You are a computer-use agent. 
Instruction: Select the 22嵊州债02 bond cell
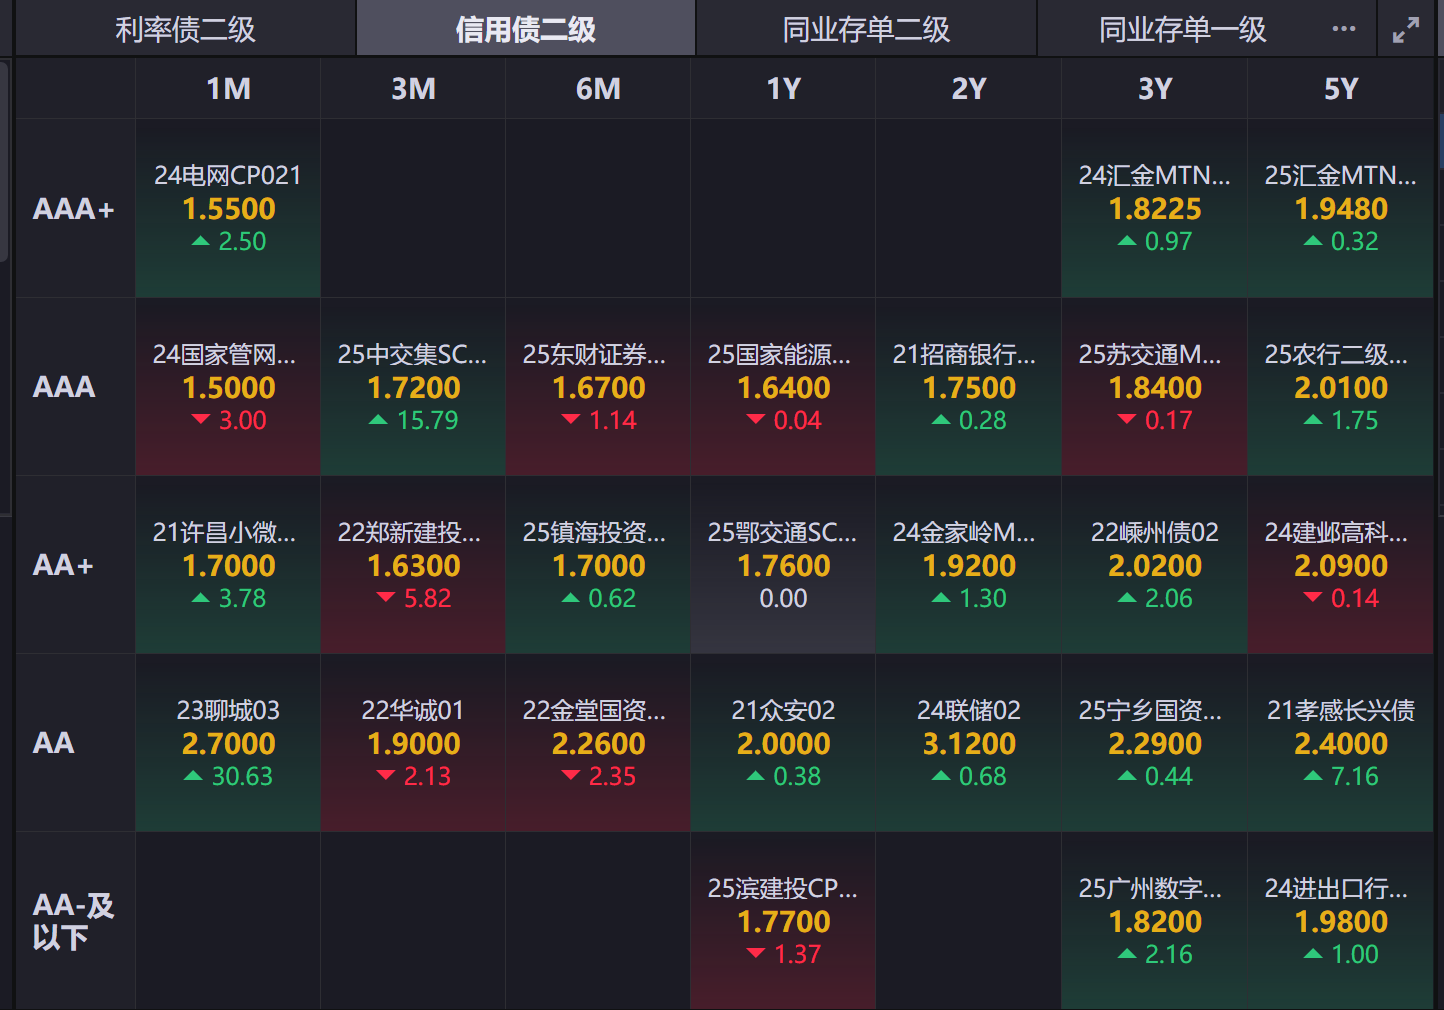[1154, 565]
